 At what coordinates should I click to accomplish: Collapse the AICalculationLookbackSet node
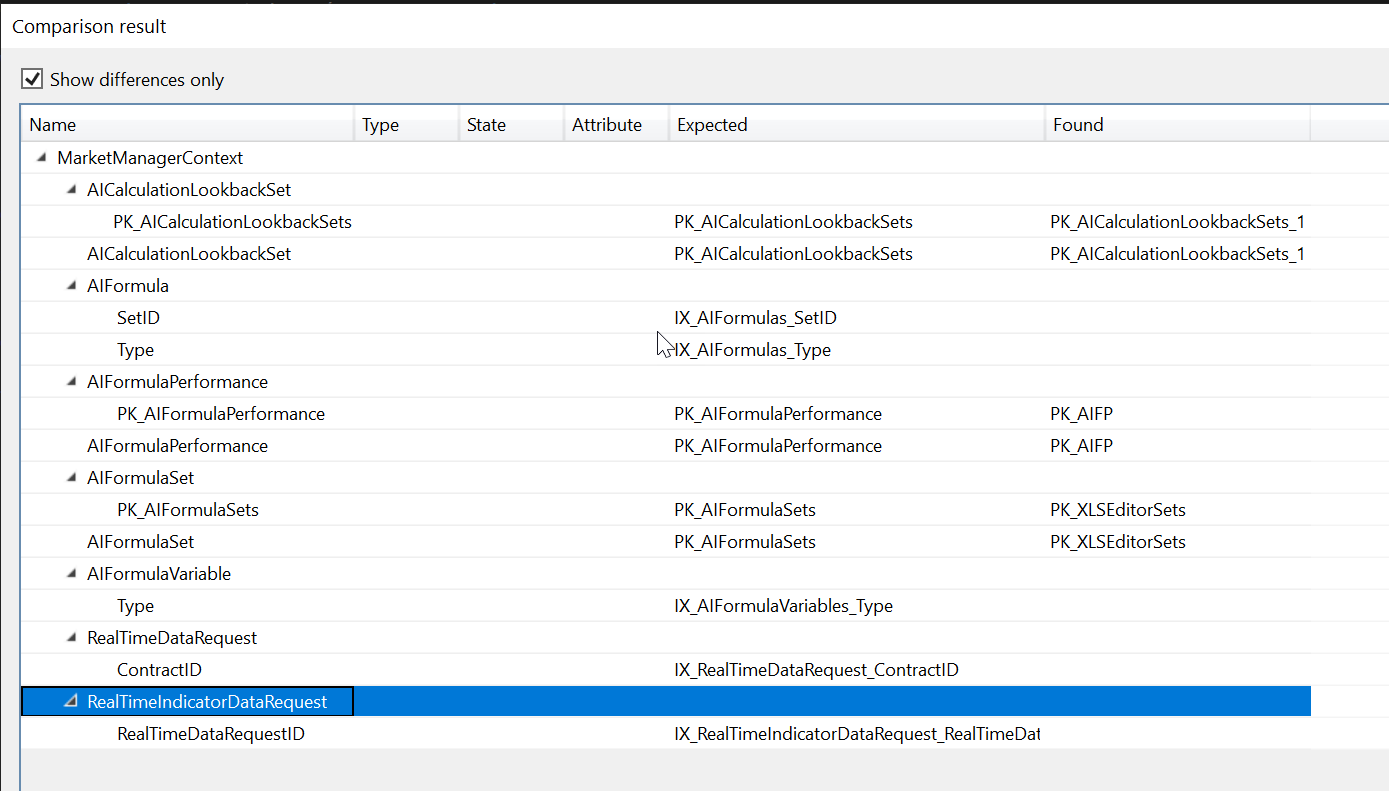point(70,189)
